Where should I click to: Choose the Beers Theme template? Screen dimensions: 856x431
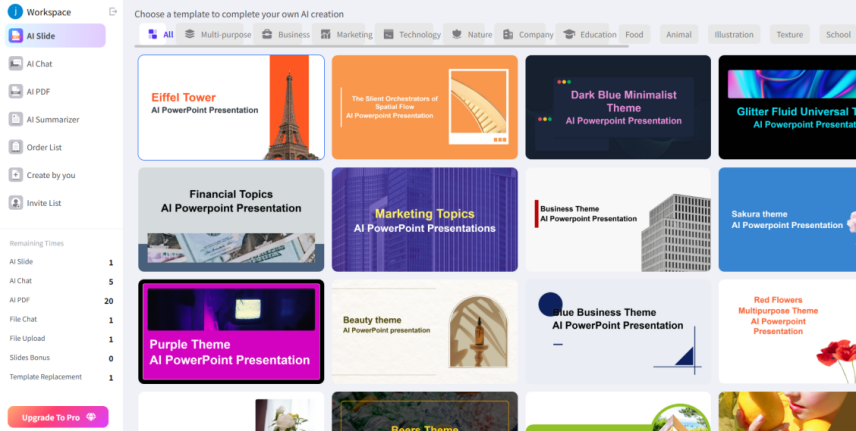coord(425,411)
